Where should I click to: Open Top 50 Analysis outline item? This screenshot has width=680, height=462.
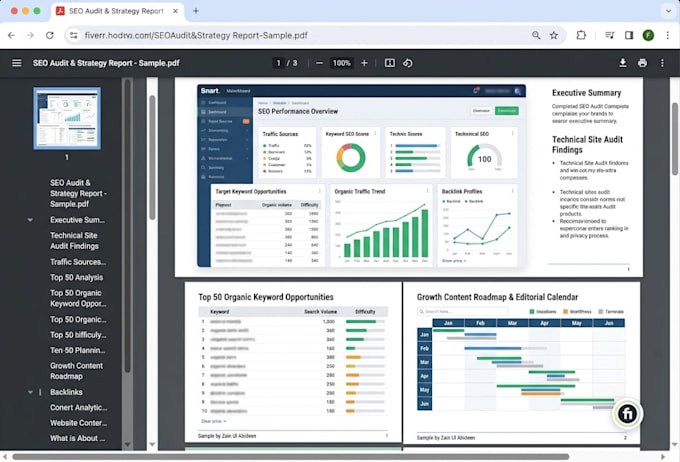pyautogui.click(x=76, y=278)
